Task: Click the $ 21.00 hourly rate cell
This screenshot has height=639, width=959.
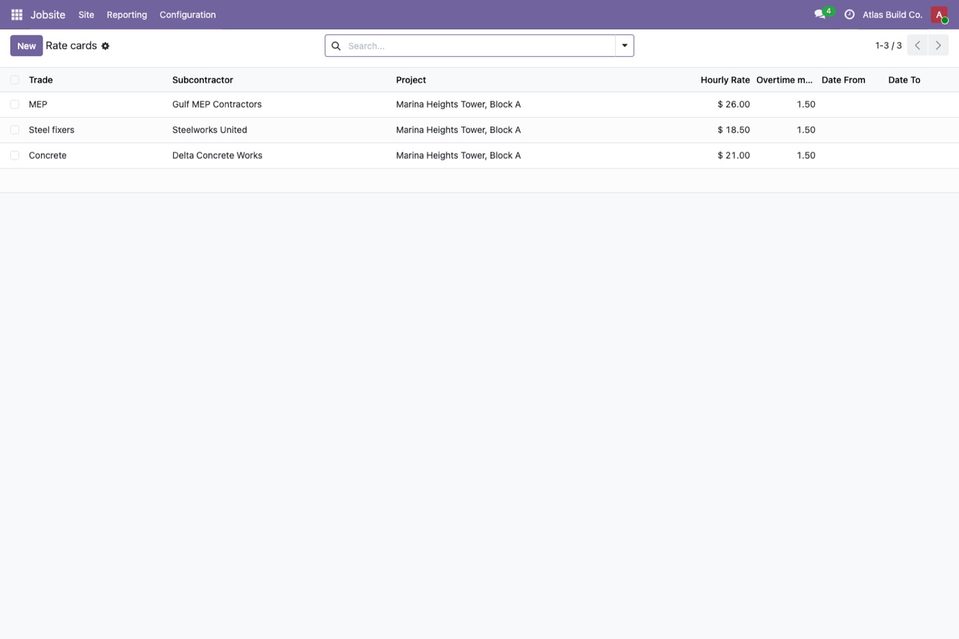Action: (733, 155)
